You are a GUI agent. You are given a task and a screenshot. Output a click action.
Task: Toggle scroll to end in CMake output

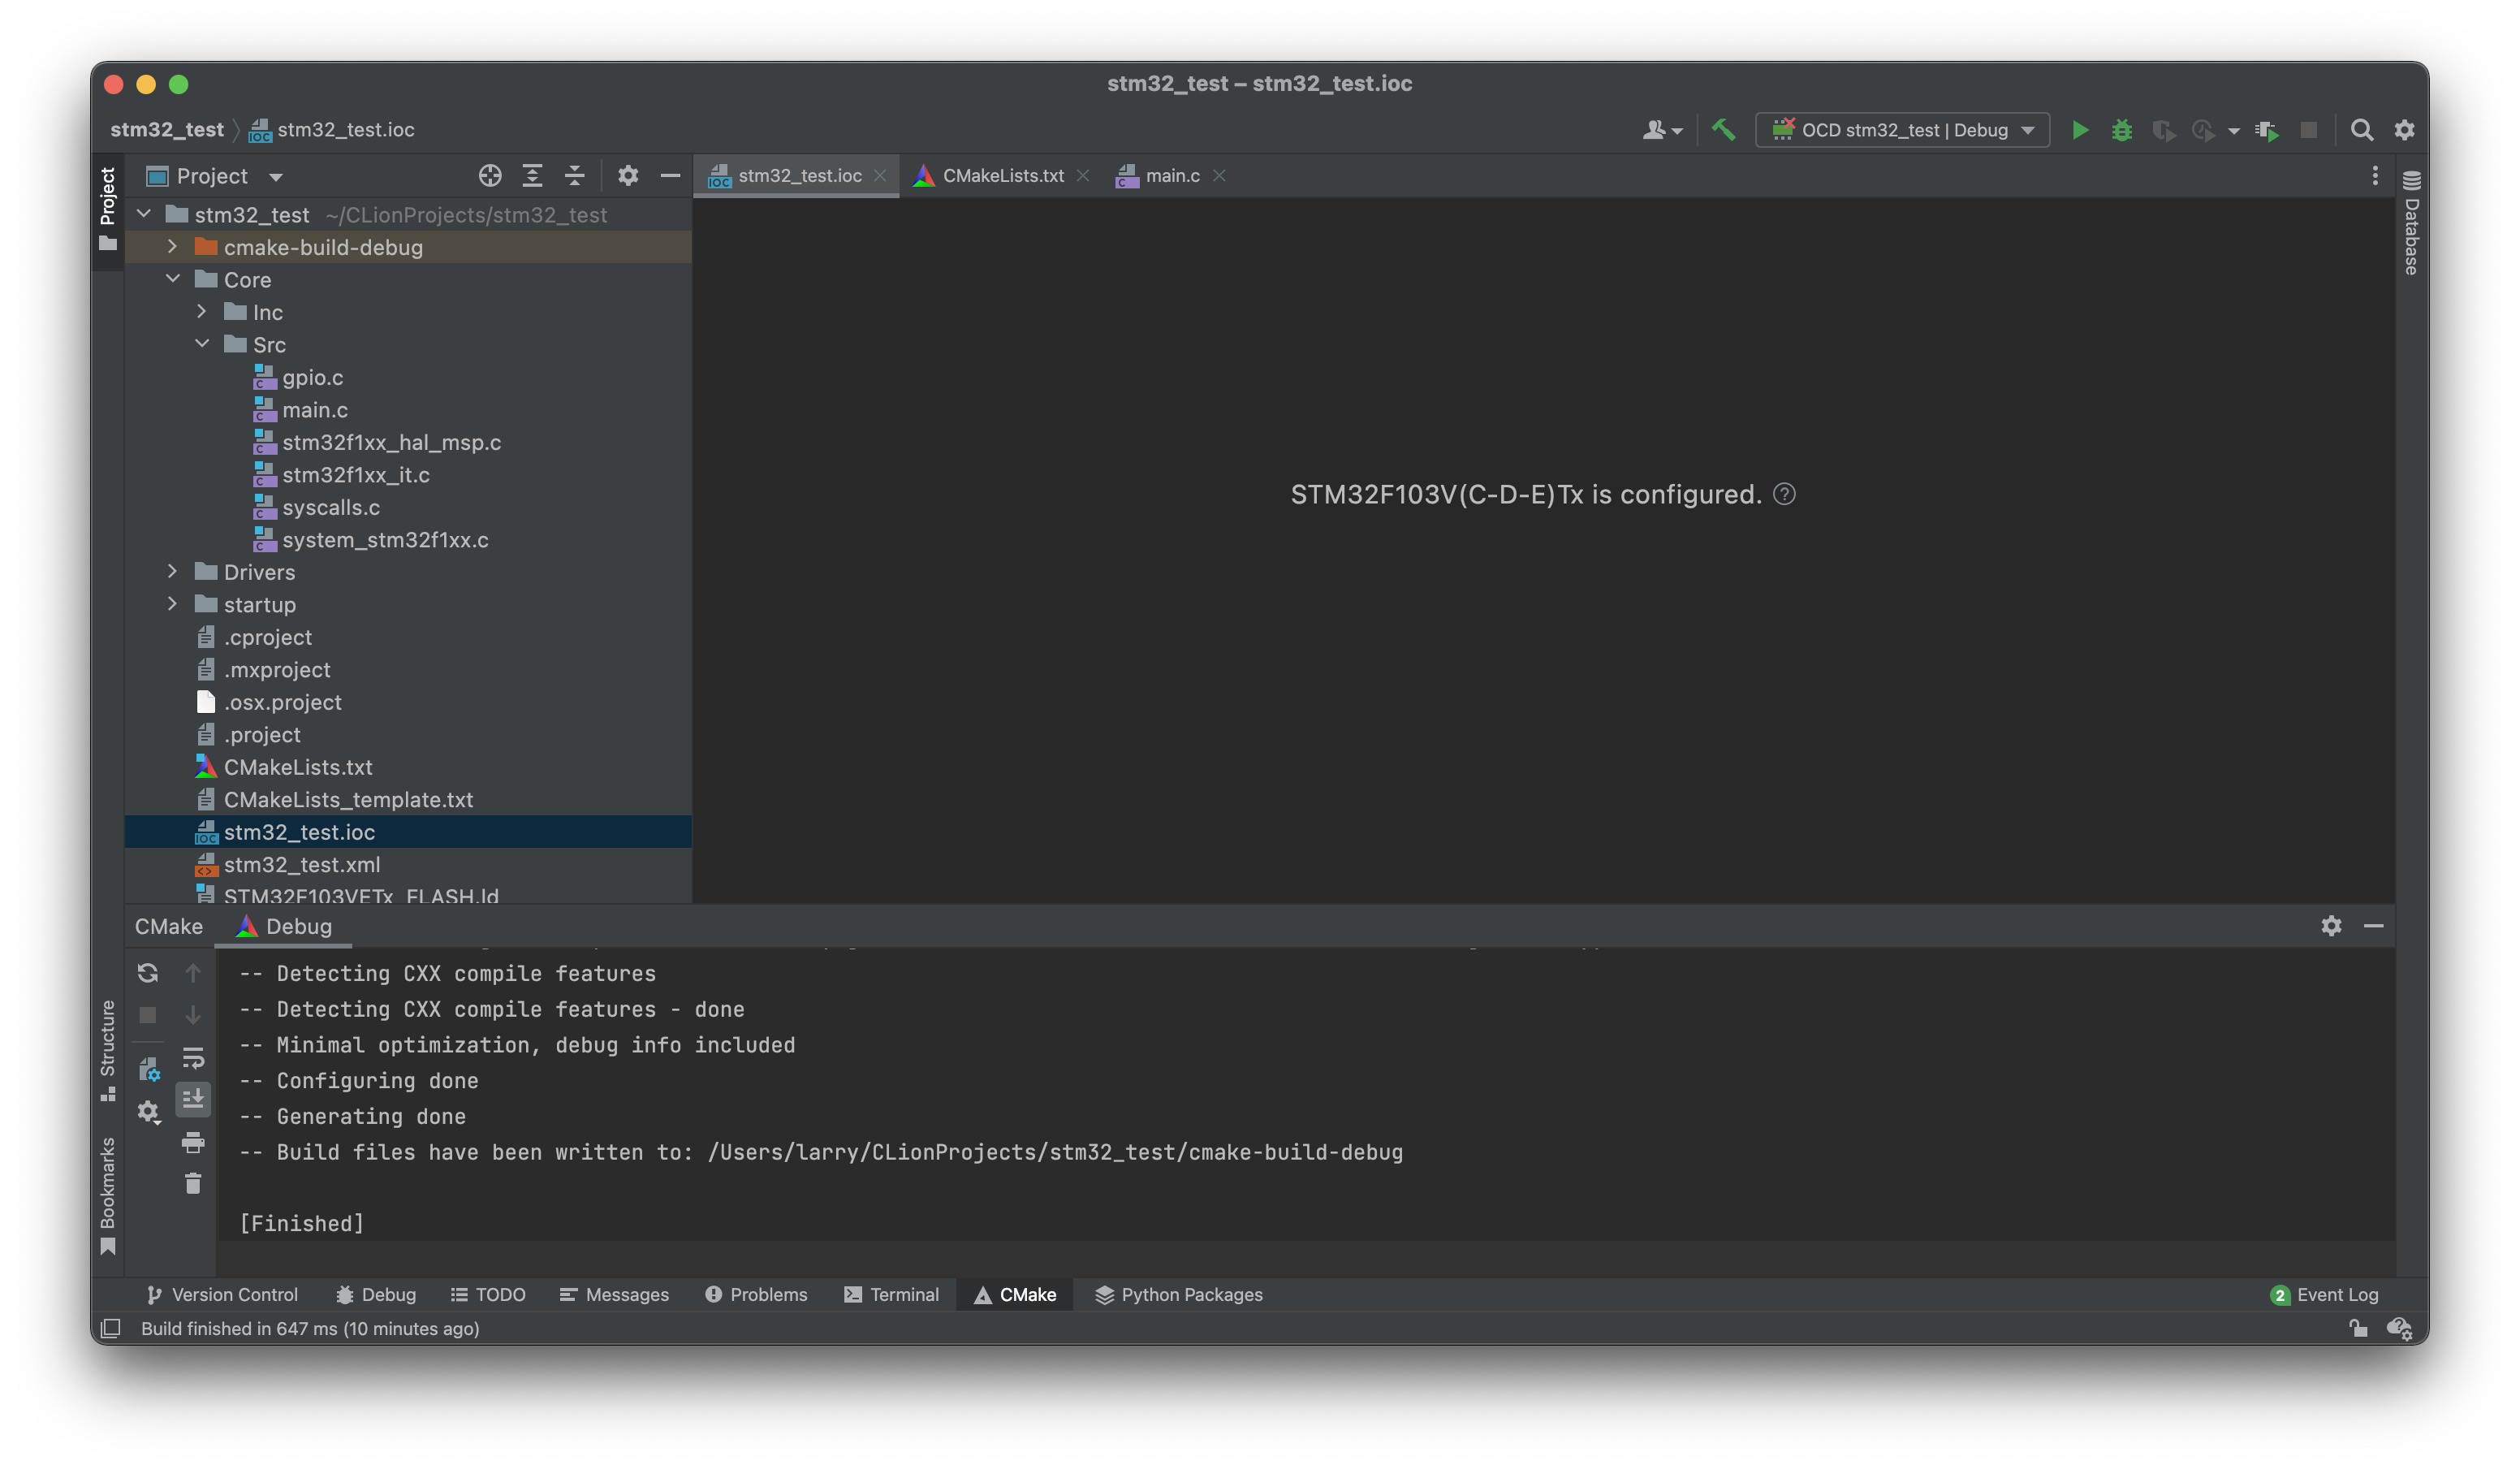pos(193,1099)
